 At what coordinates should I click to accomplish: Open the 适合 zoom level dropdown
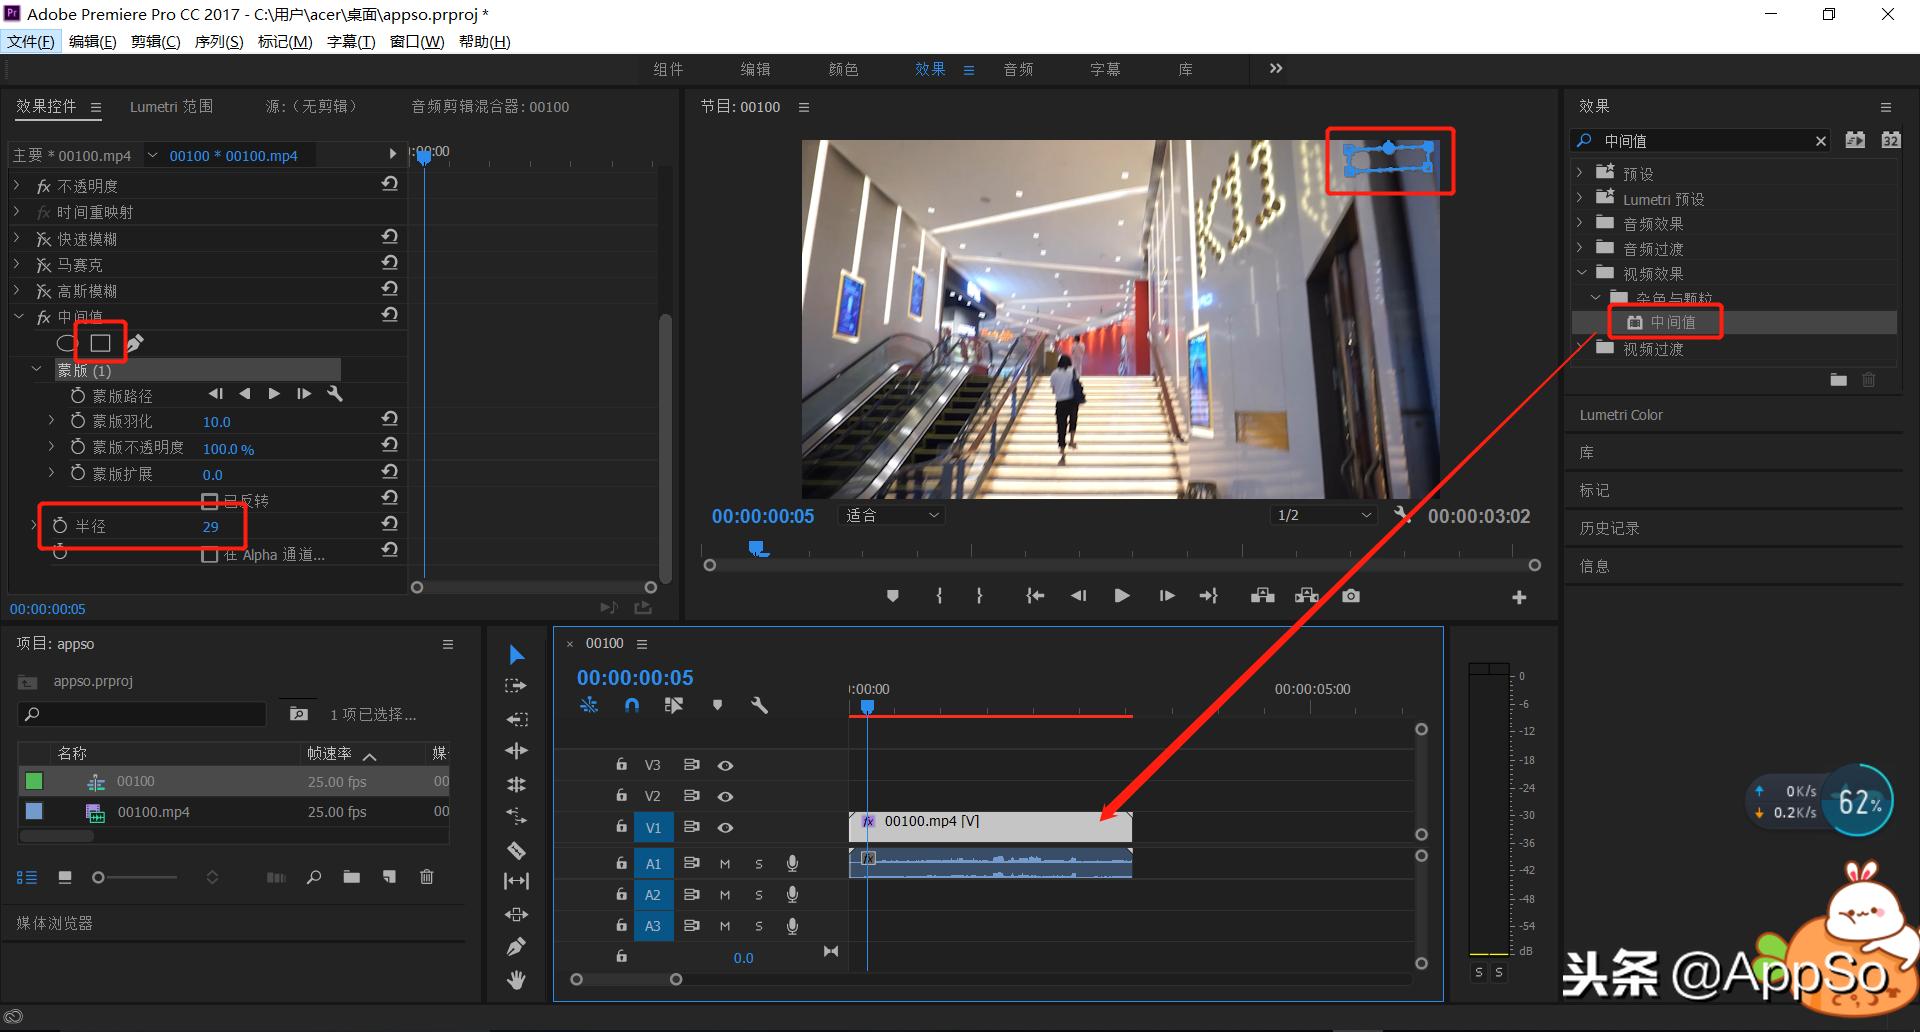[892, 516]
